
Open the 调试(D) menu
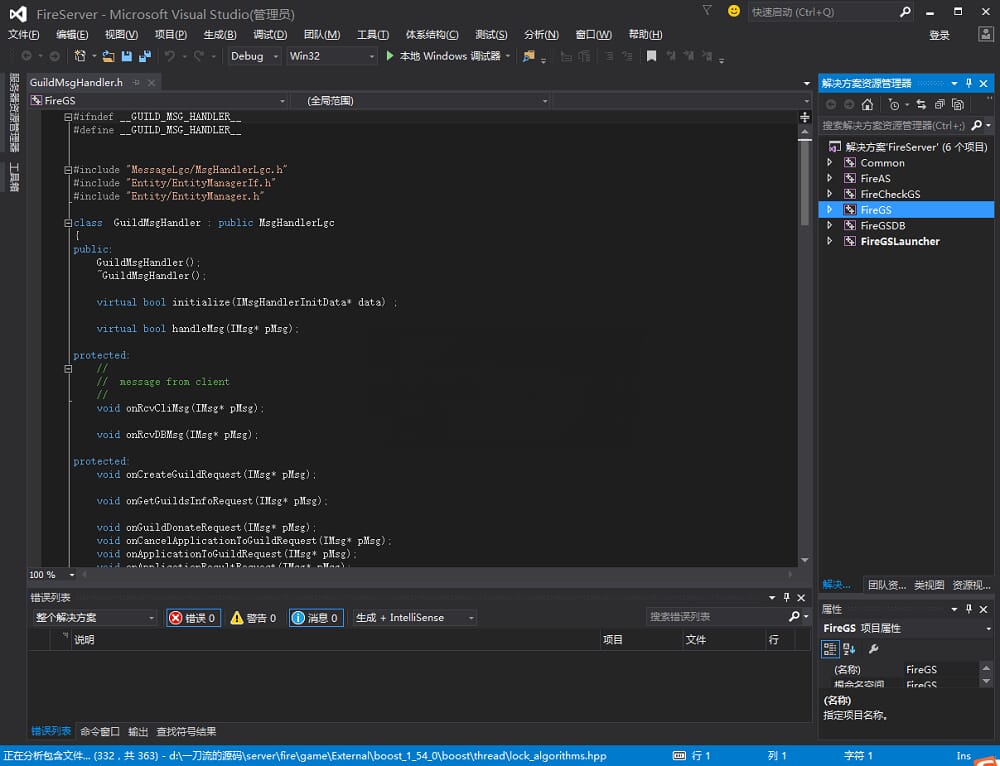[x=270, y=34]
